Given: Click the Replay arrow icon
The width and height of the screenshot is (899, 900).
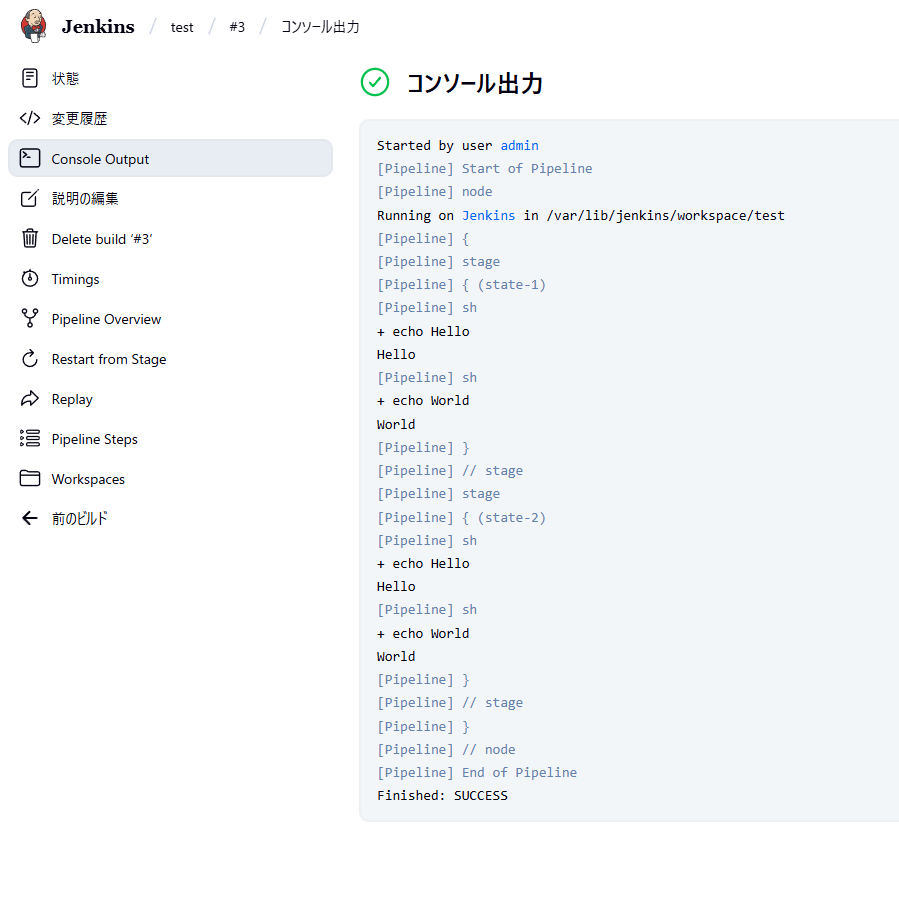Looking at the screenshot, I should click(x=30, y=399).
